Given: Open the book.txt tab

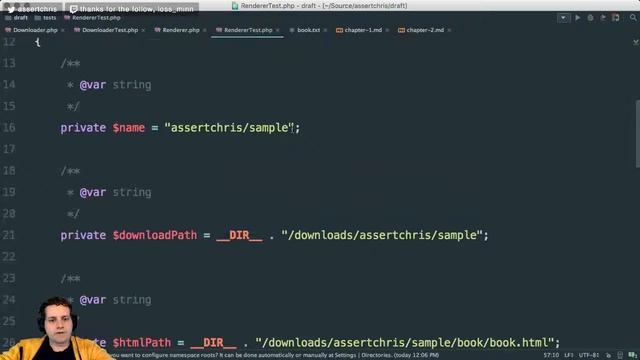Looking at the screenshot, I should 308,30.
